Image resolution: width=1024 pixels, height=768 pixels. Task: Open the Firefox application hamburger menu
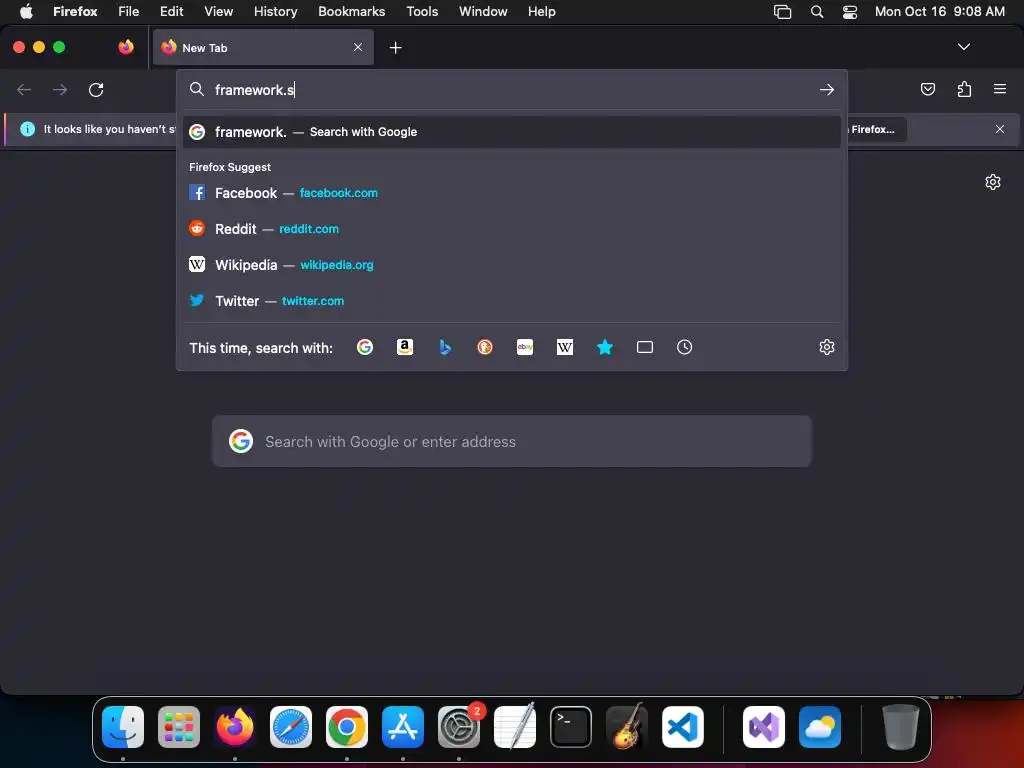coord(1000,89)
